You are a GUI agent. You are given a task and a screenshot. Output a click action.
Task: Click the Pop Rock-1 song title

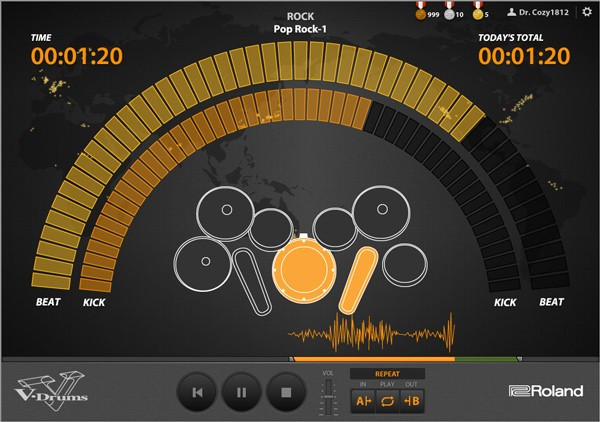click(x=300, y=29)
